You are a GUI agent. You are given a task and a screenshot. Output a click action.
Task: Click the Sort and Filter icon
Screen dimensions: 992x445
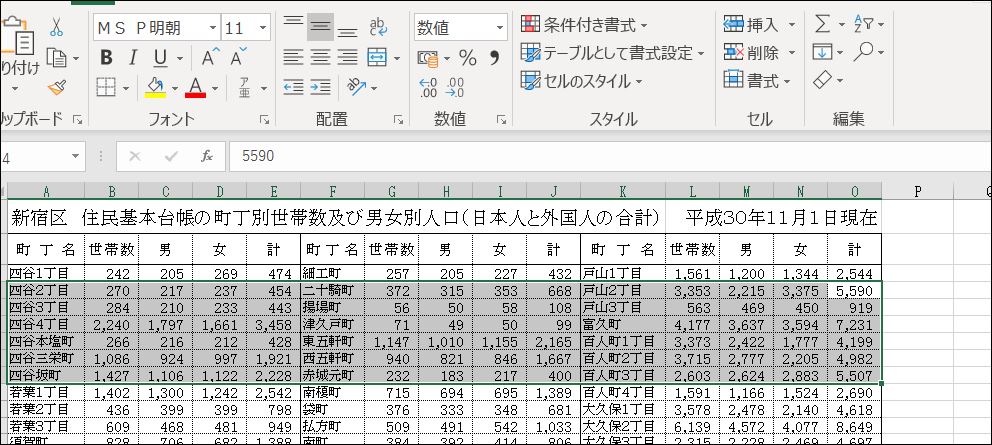click(863, 25)
